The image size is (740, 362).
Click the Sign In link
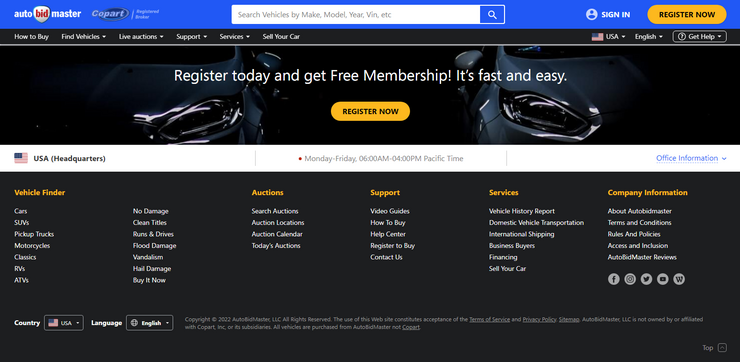point(615,15)
